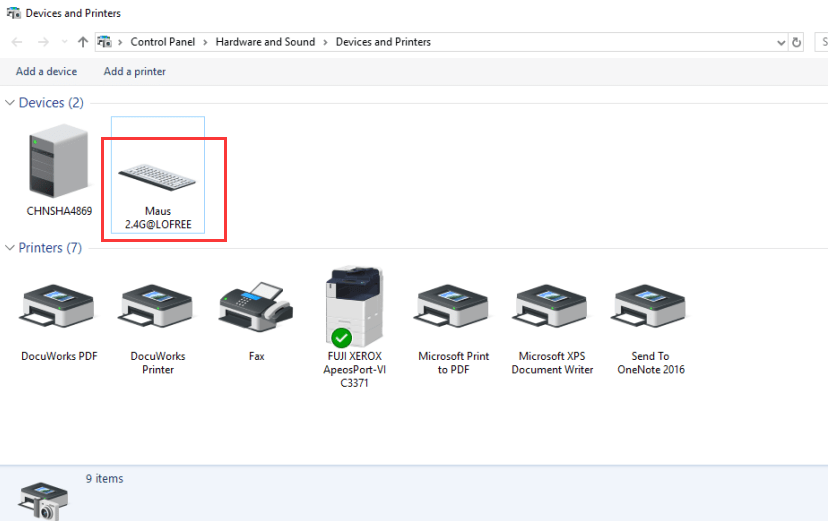Expand the chevron after Hardware and Sound
Image resolution: width=838 pixels, height=521 pixels.
325,42
